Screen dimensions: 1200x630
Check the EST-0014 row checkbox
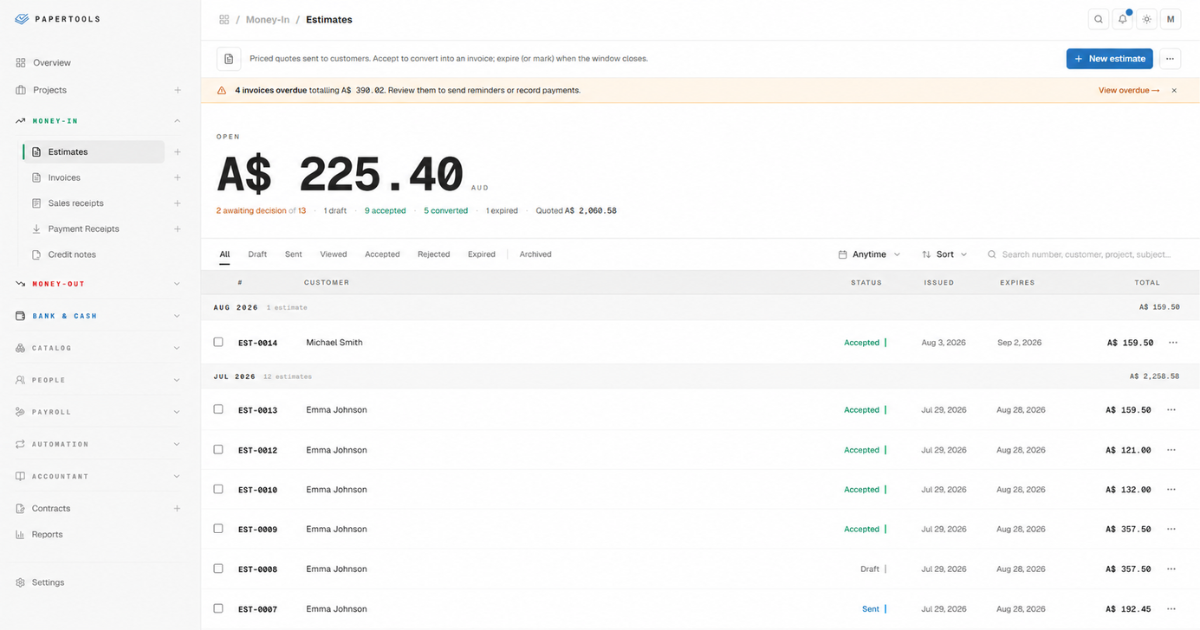[218, 342]
